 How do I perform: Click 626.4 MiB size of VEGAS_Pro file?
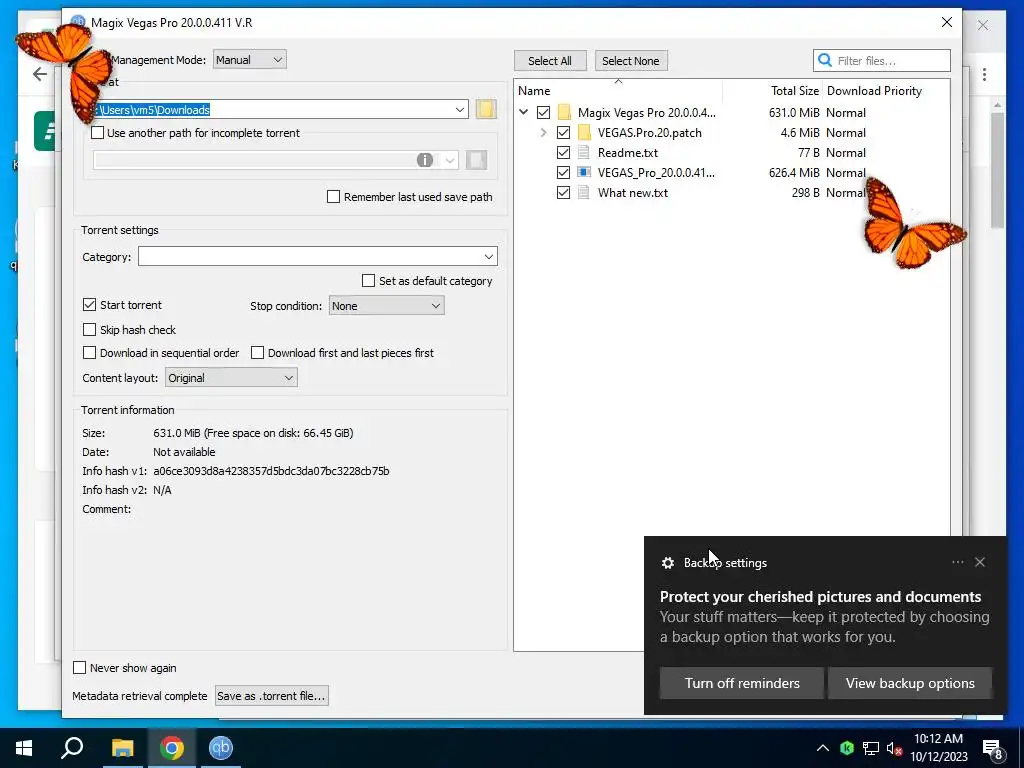click(793, 172)
